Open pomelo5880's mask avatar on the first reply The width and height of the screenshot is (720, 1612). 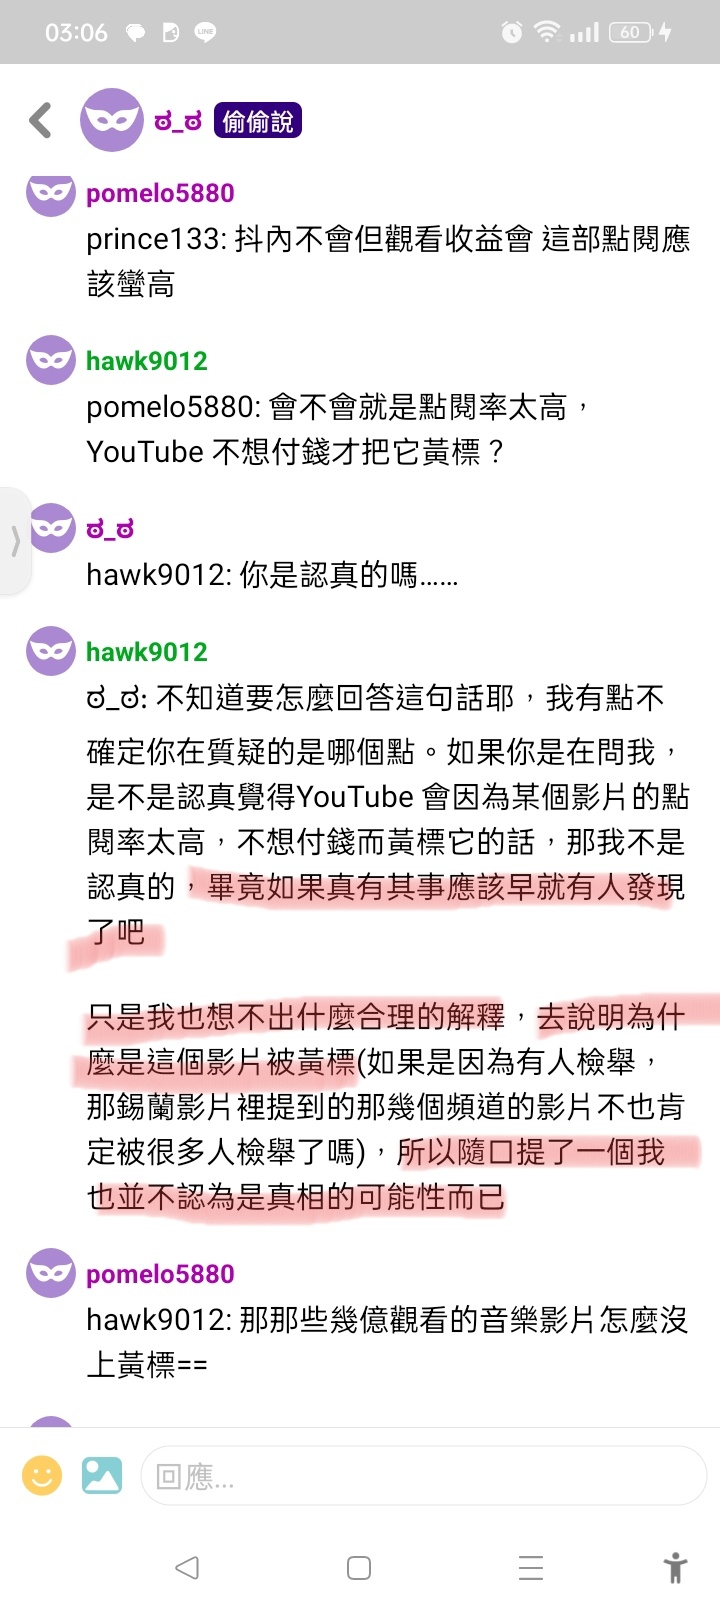[51, 192]
